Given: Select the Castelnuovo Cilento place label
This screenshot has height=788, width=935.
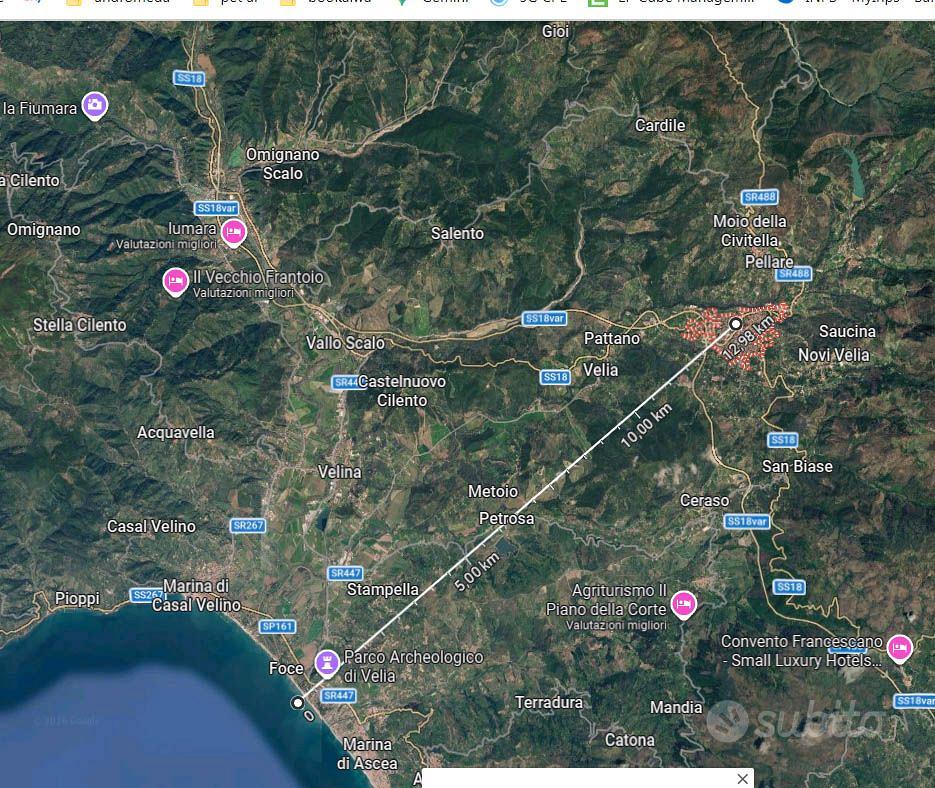Looking at the screenshot, I should click(x=402, y=391).
